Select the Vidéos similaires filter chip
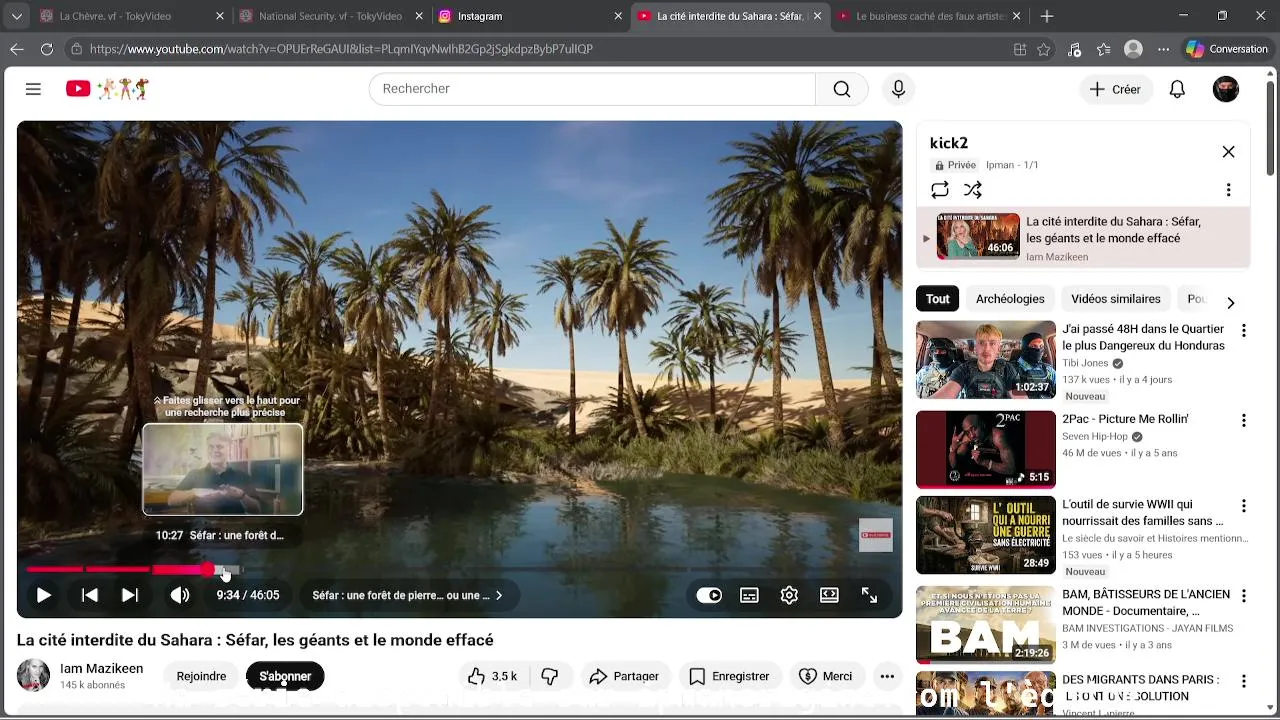Viewport: 1280px width, 720px height. 1116,299
